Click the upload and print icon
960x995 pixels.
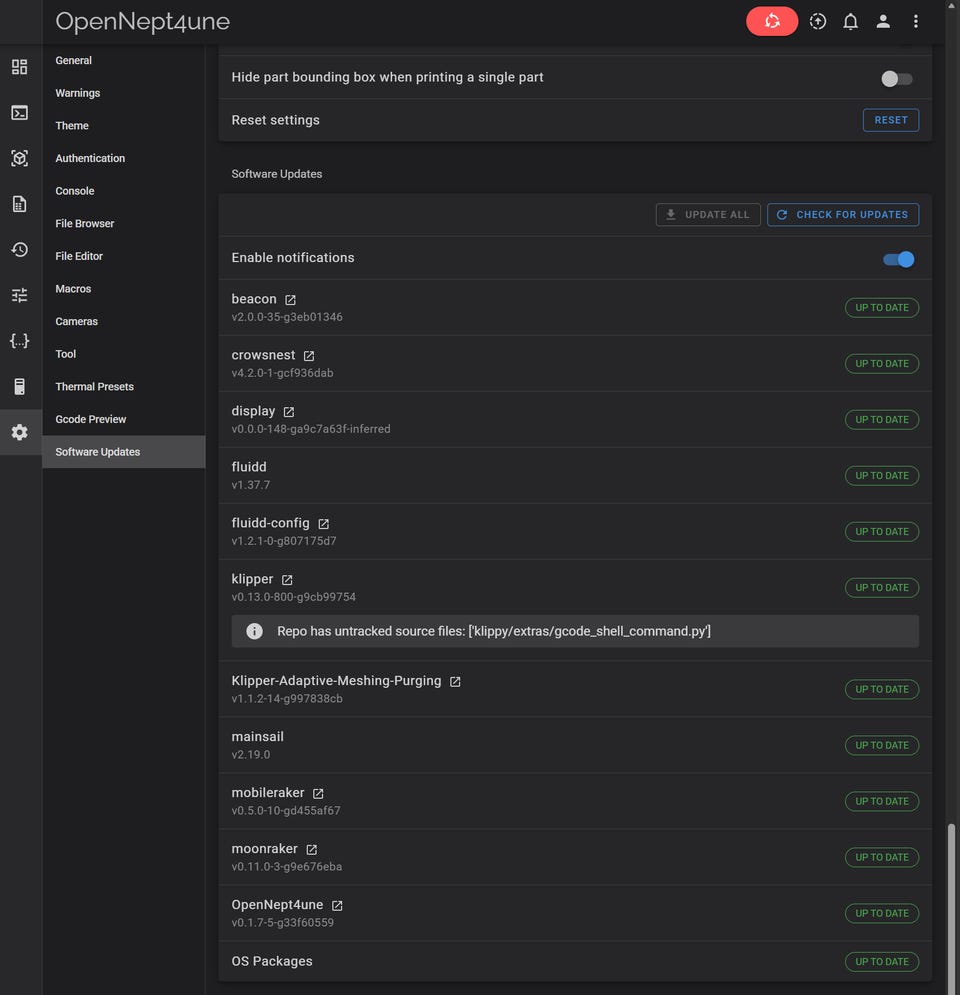coord(818,21)
